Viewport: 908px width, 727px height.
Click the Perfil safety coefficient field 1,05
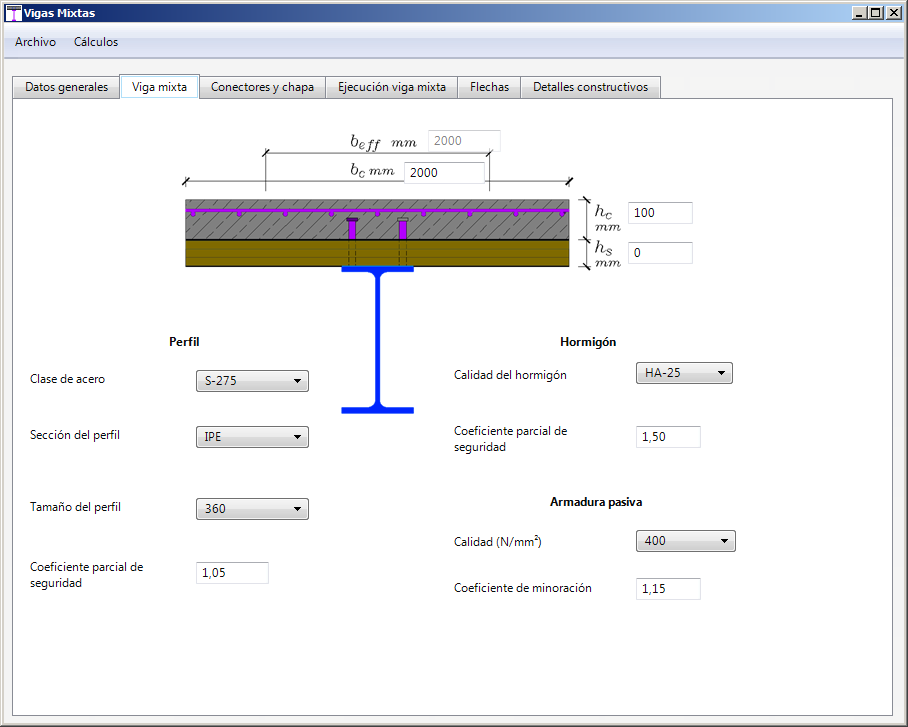232,573
